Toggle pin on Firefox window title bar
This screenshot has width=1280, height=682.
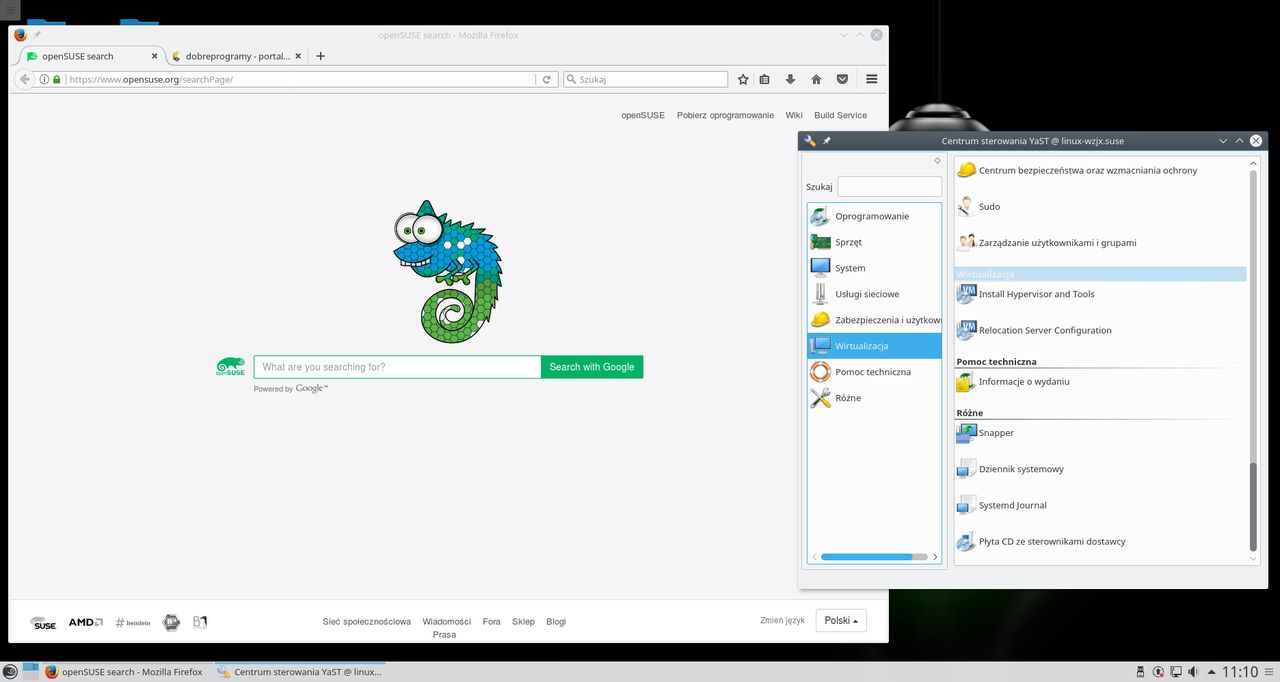pos(37,35)
